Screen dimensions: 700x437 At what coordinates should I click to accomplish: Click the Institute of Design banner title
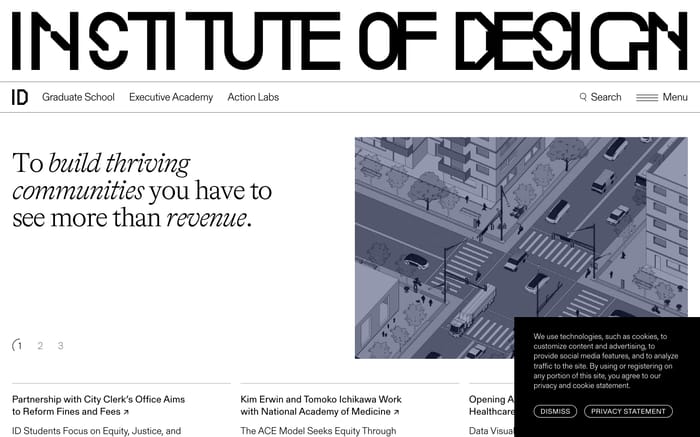point(350,41)
